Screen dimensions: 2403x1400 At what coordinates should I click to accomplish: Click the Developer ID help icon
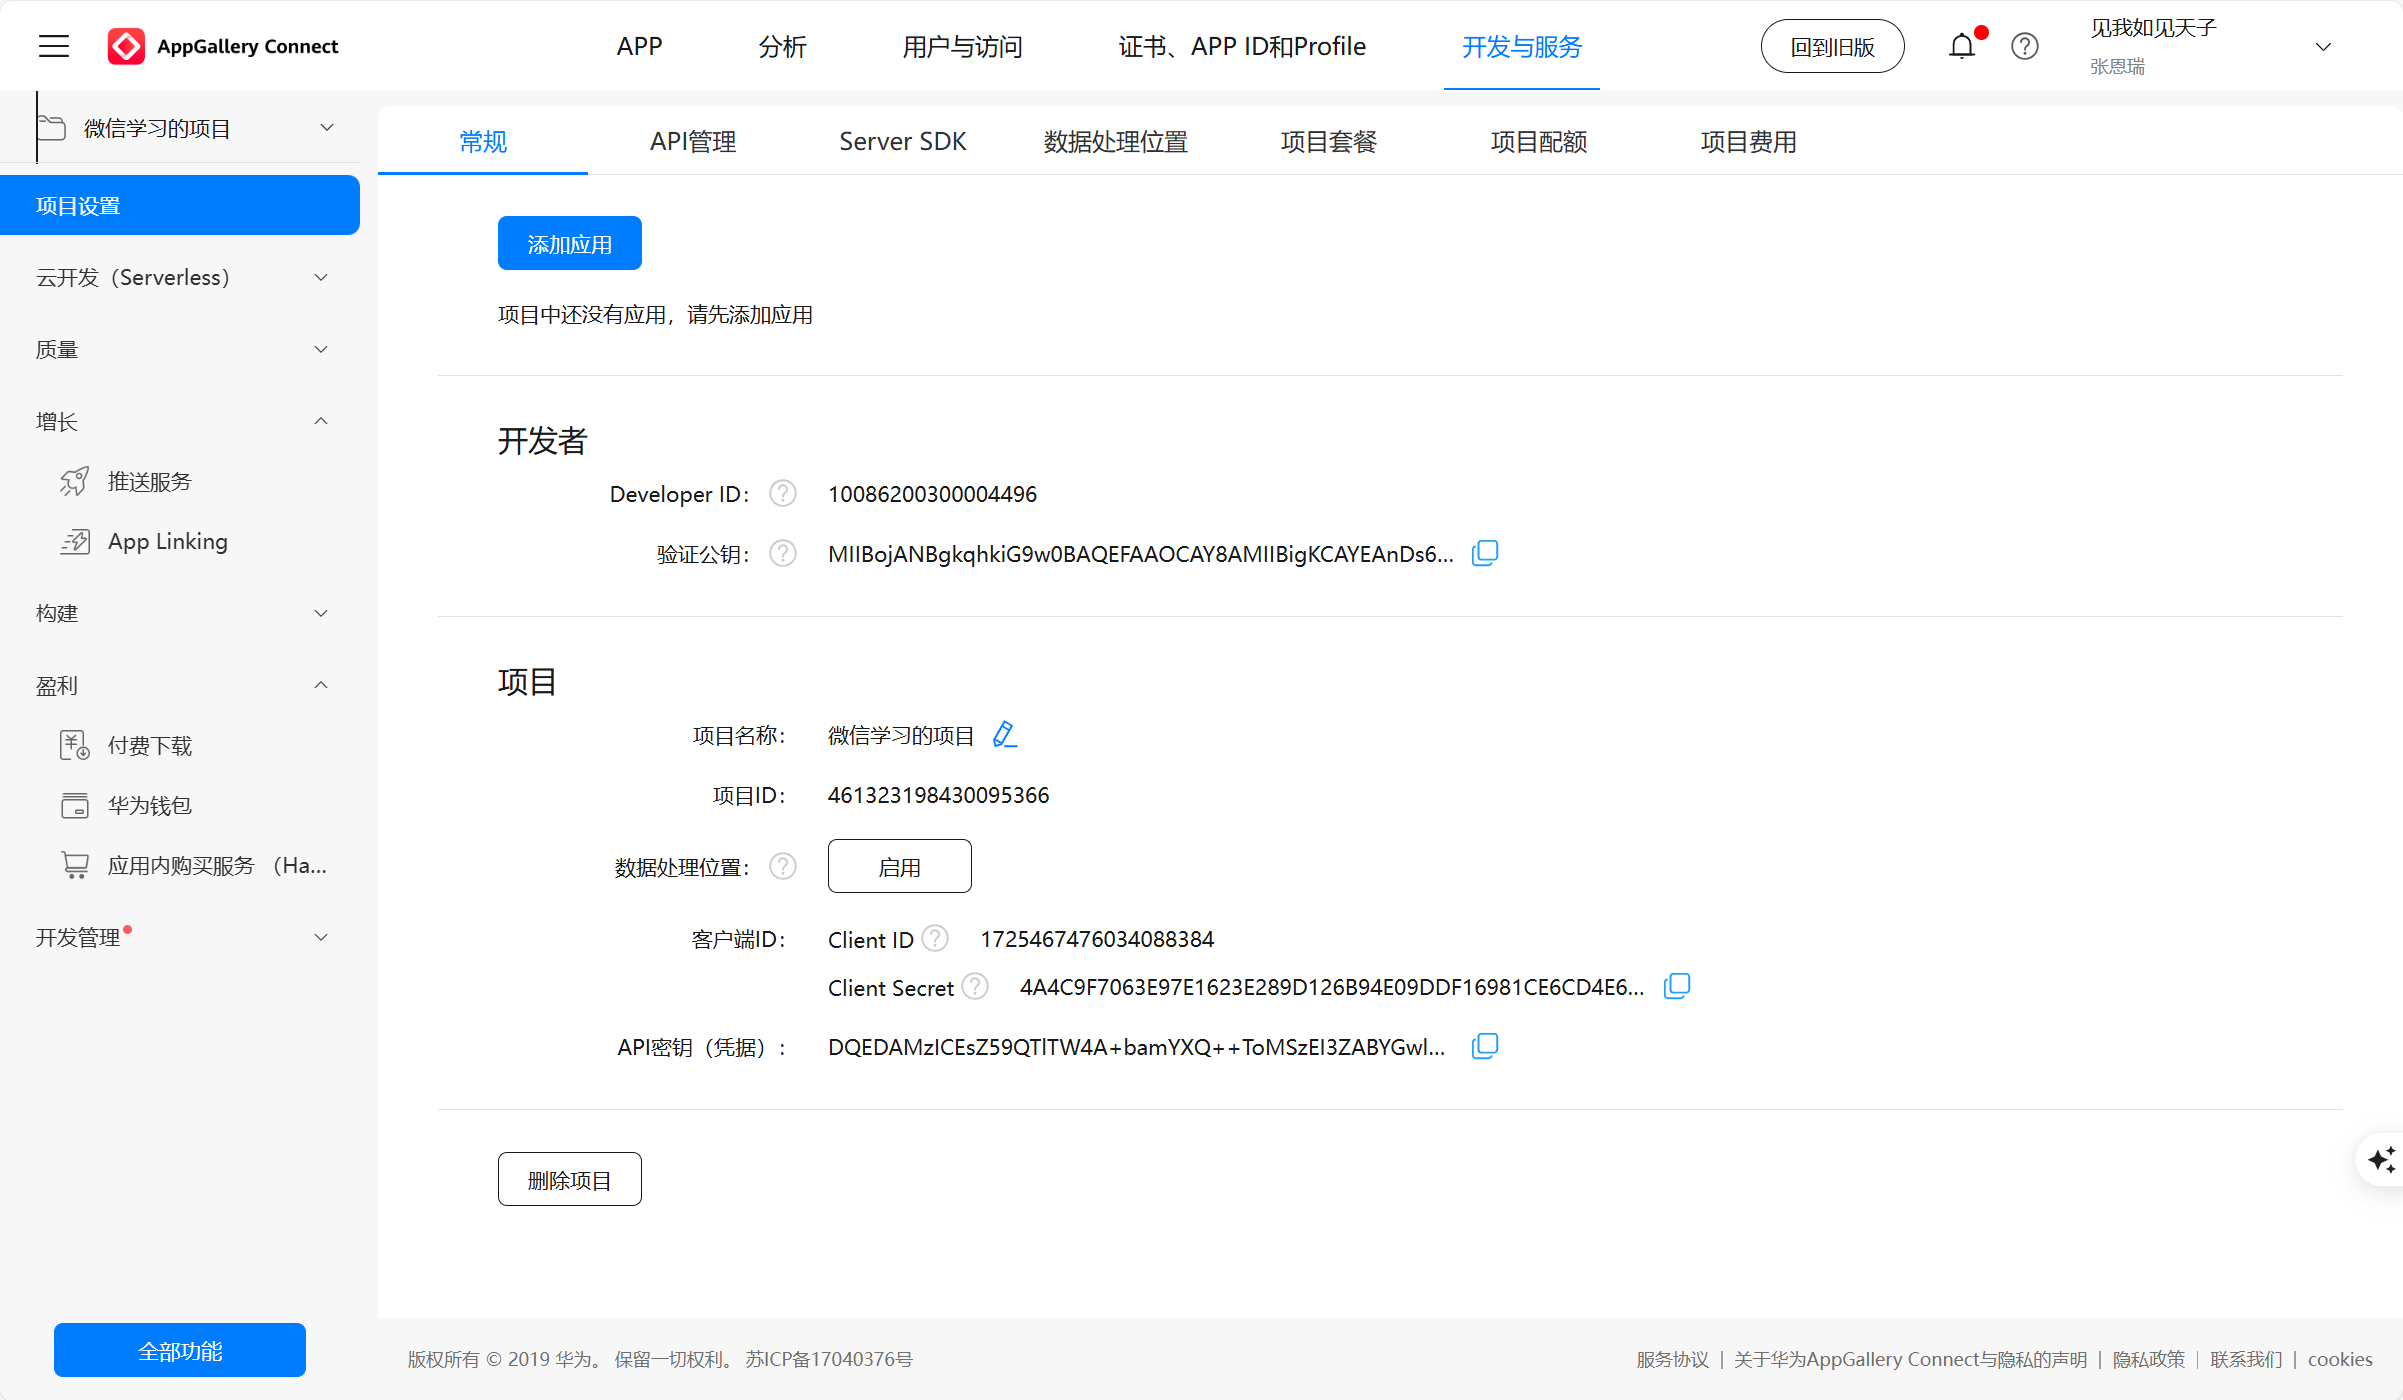click(x=783, y=493)
